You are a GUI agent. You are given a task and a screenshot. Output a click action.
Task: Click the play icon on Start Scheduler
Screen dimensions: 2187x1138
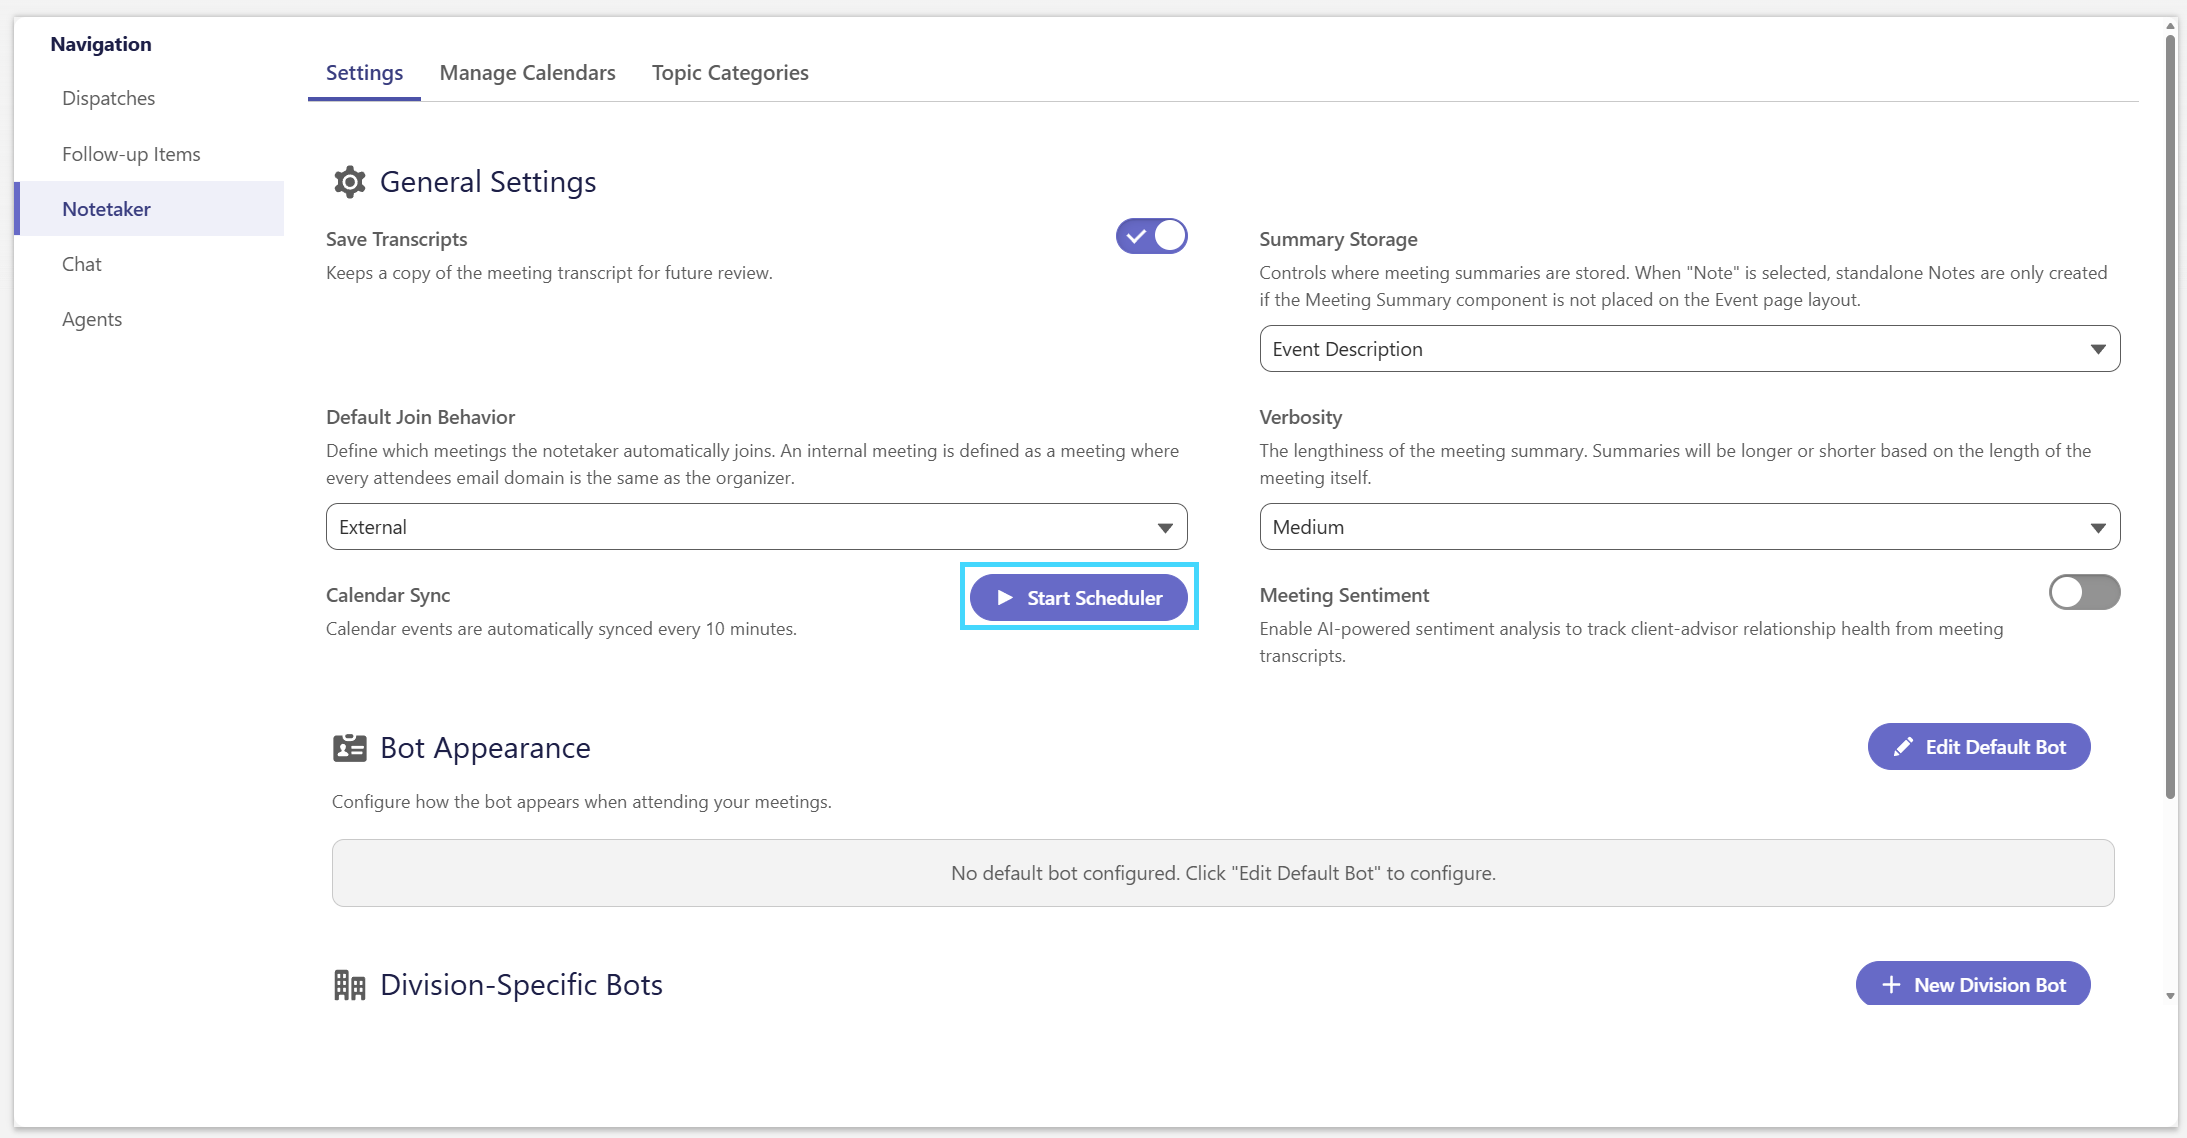coord(1005,598)
